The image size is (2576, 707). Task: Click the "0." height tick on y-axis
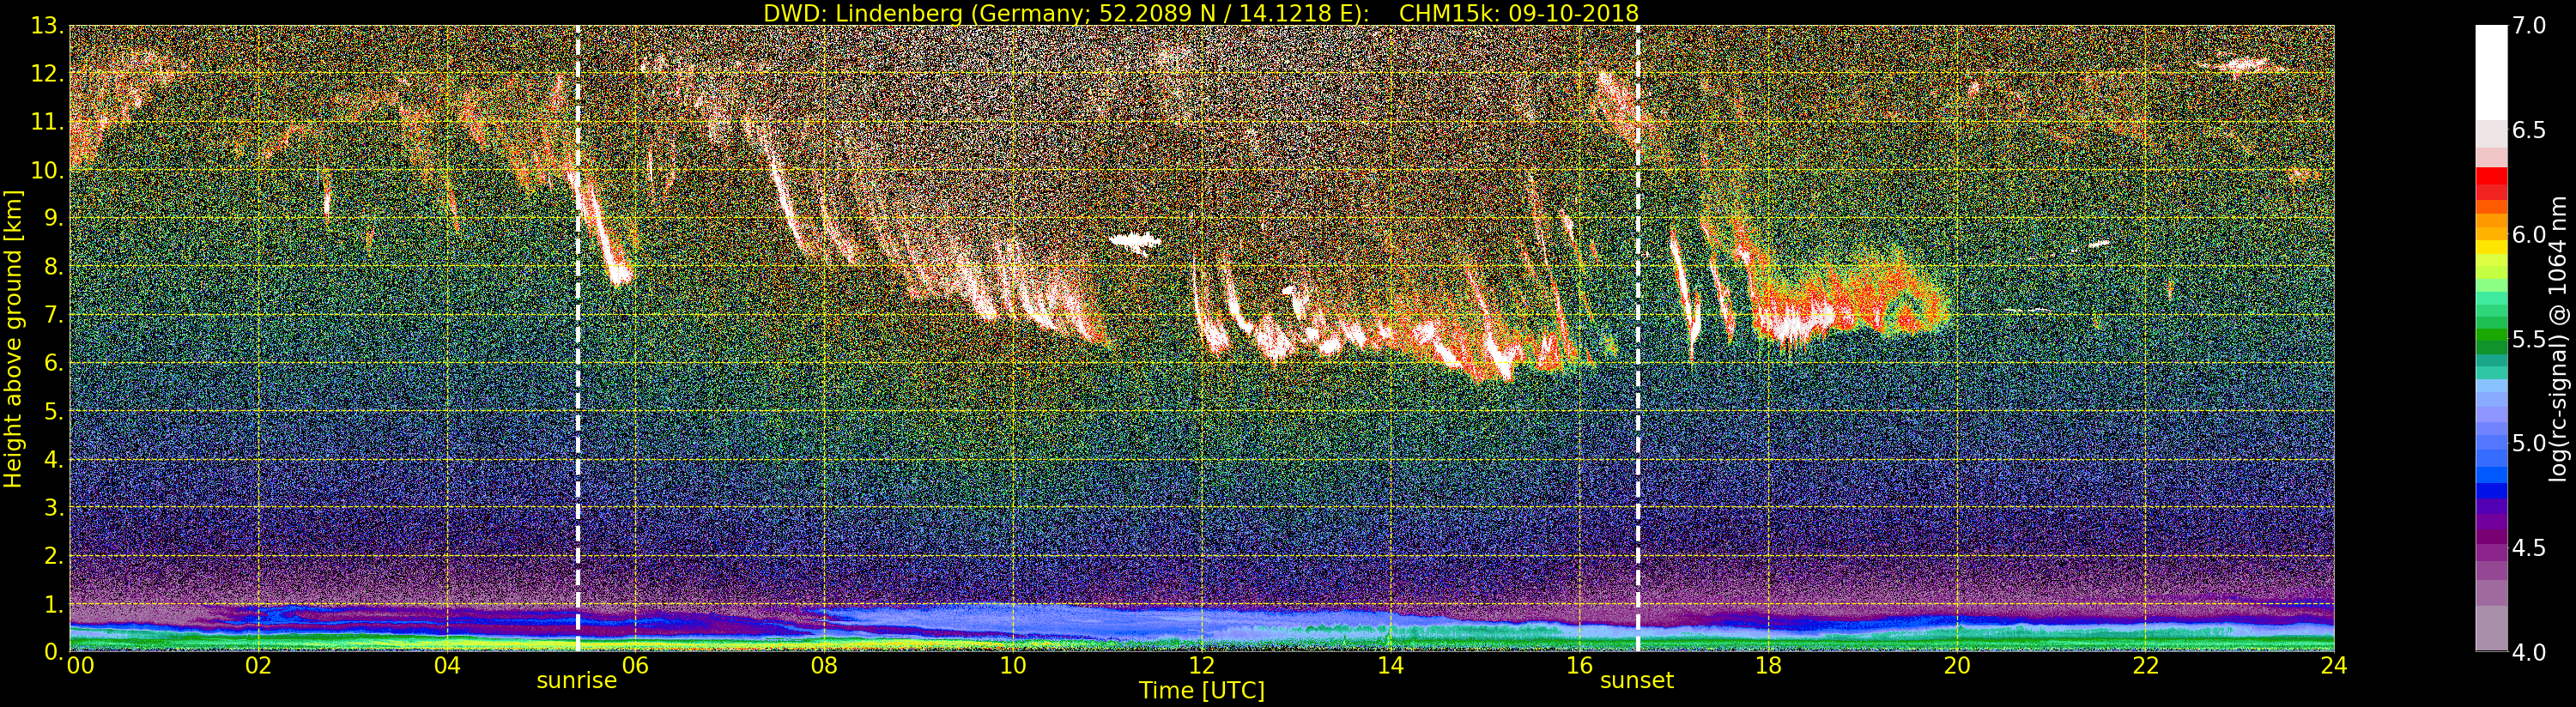tap(53, 652)
